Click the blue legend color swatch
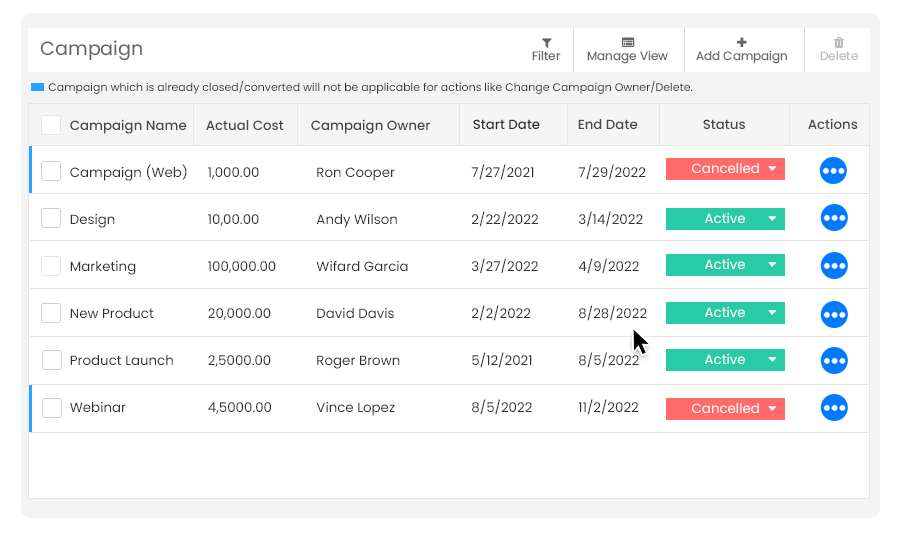Screen dimensions: 900x534 click(x=37, y=87)
